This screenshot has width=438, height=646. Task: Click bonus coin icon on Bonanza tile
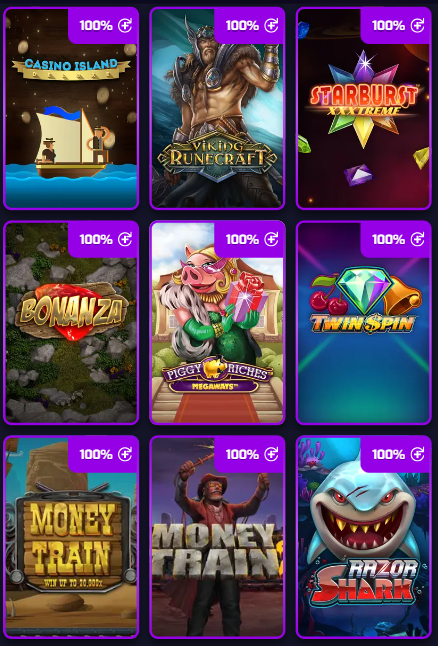[125, 239]
